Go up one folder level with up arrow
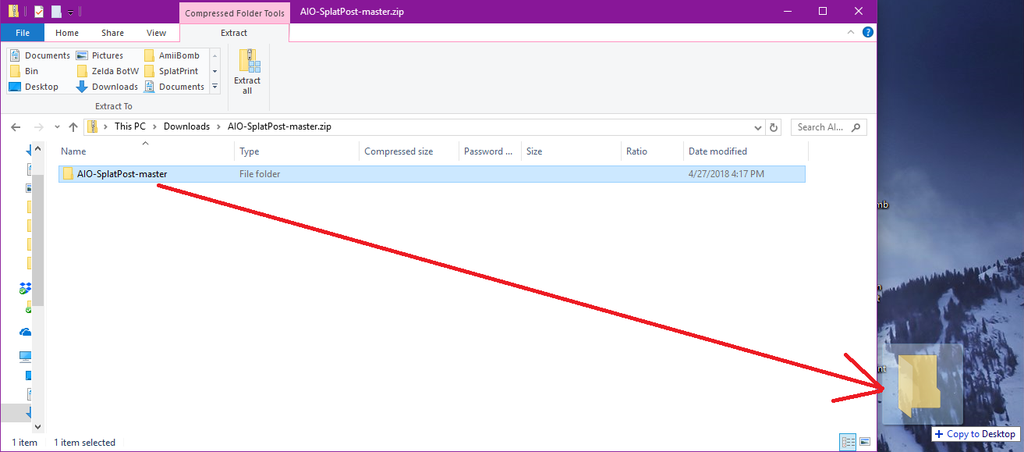The height and width of the screenshot is (452, 1024). click(x=73, y=127)
